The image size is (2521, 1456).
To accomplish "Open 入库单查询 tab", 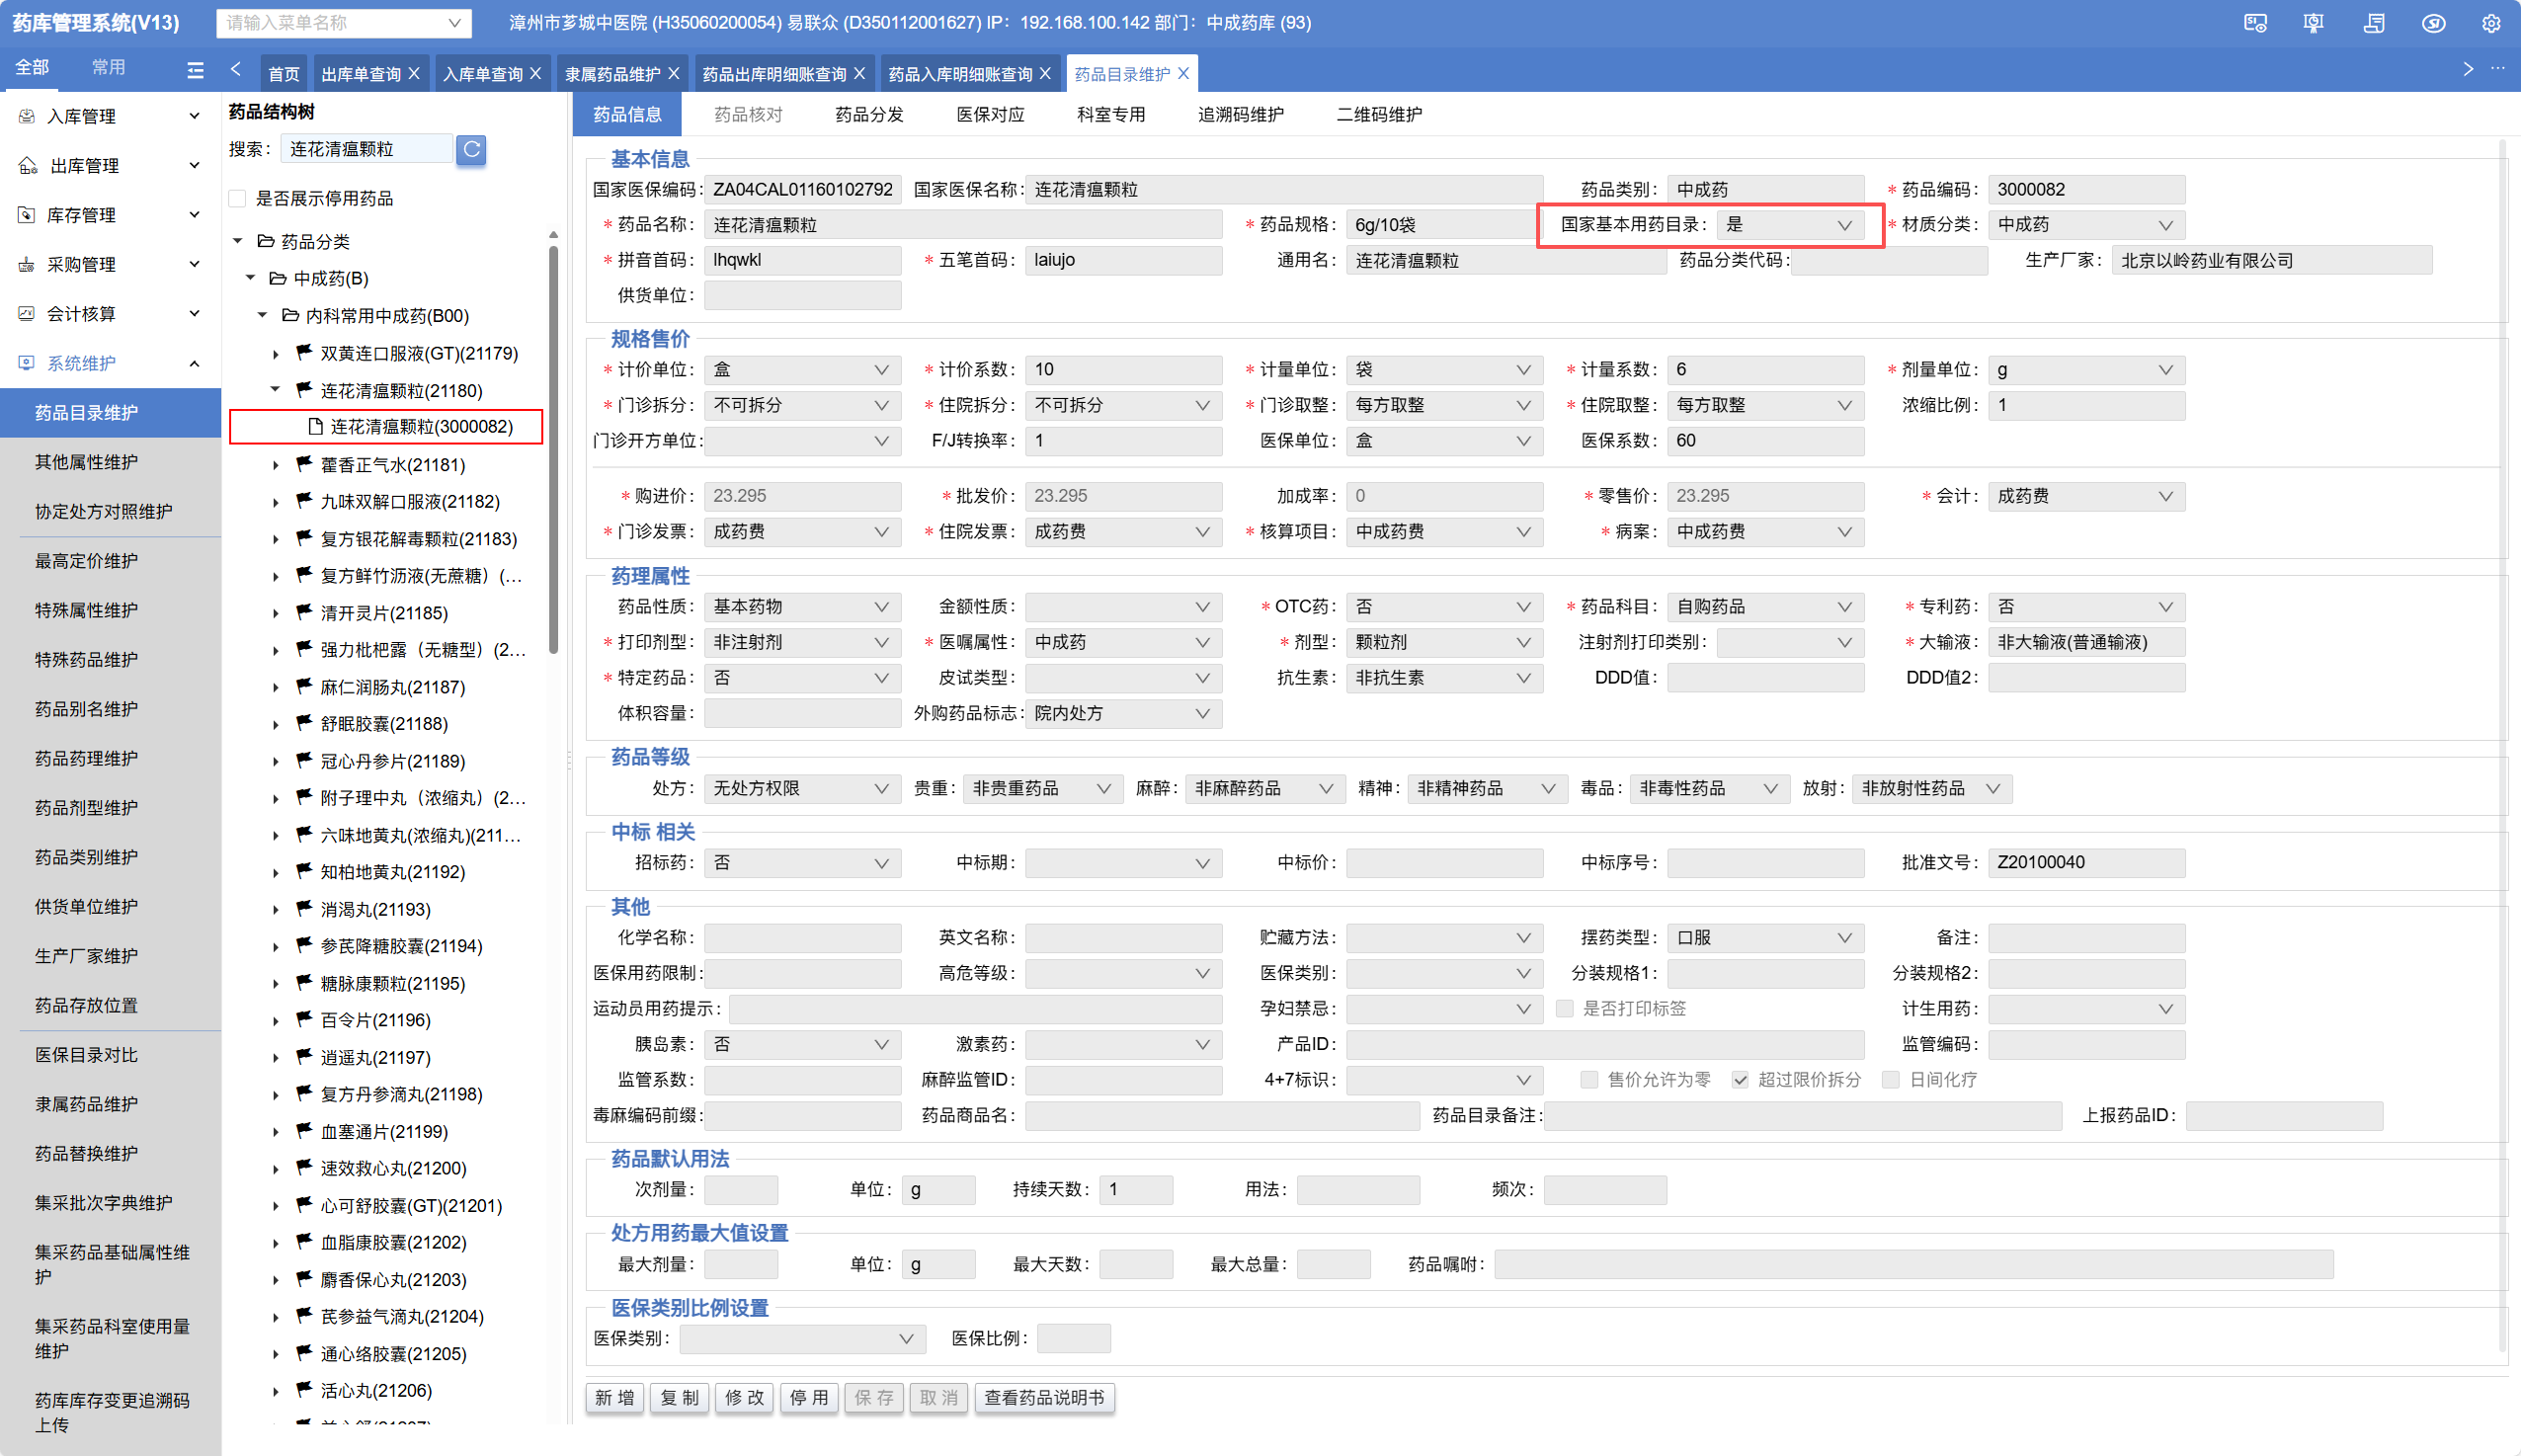I will point(483,74).
